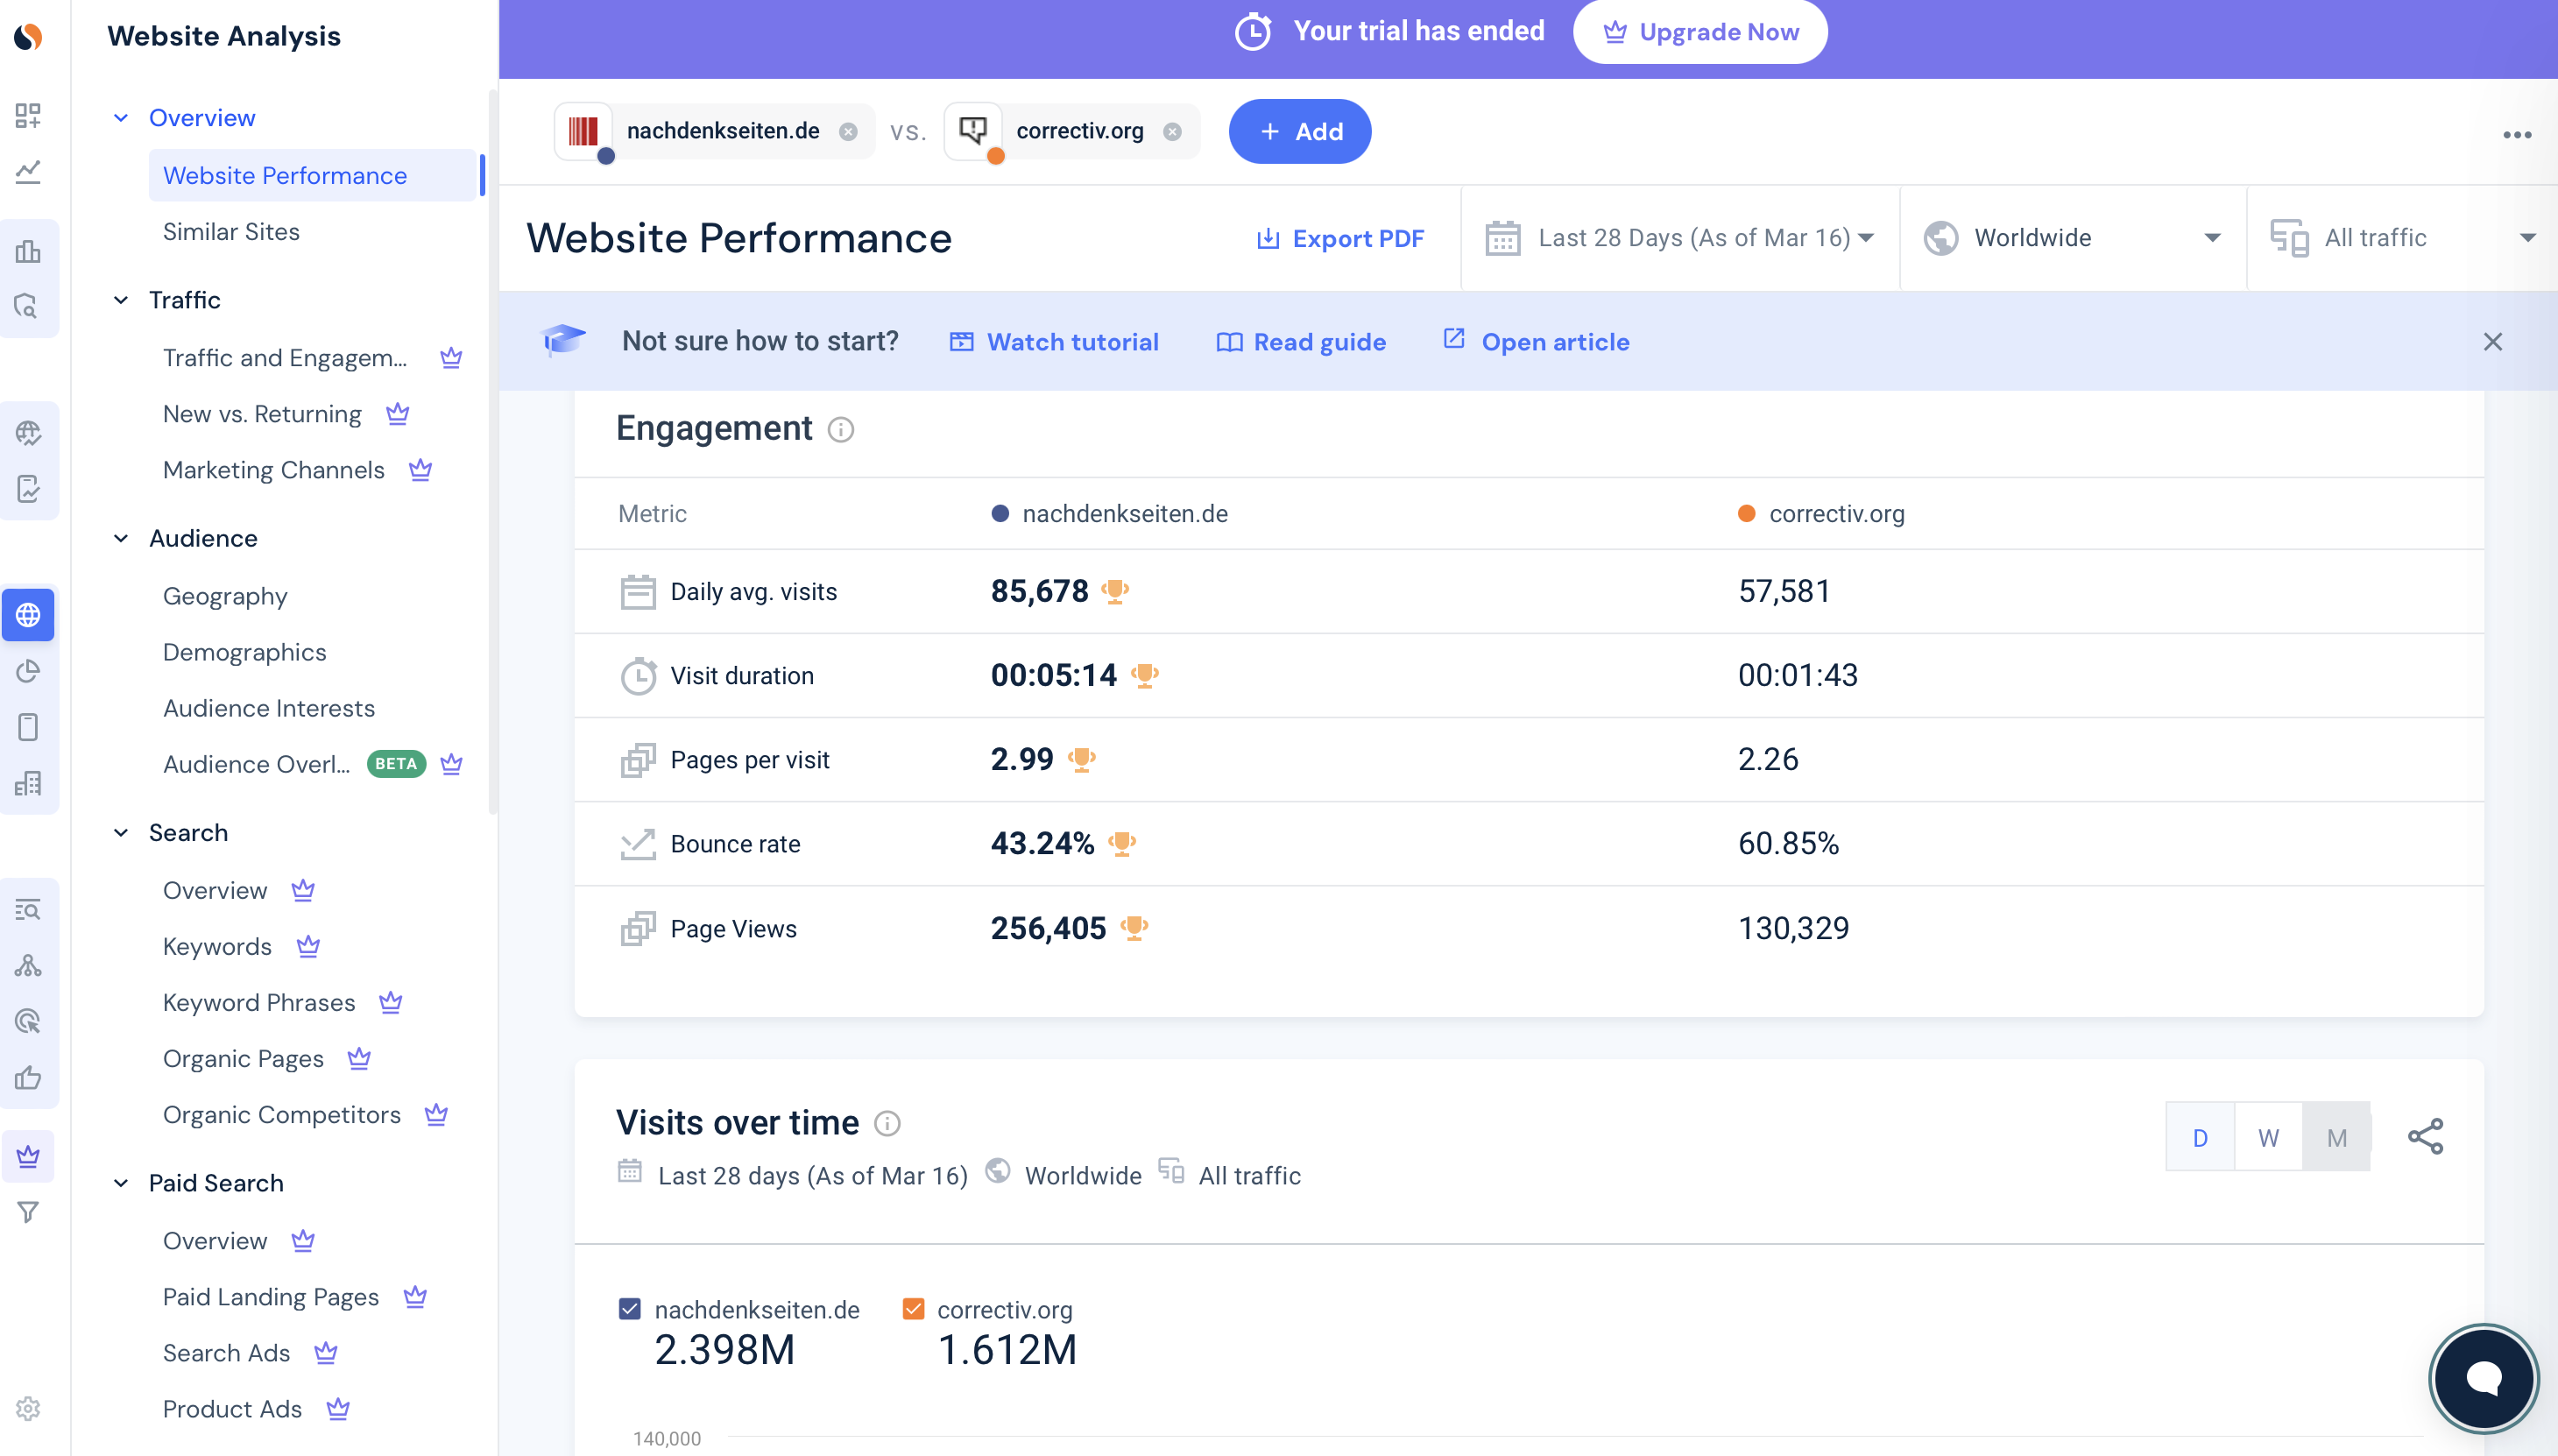Collapse the Search section in sidebar
The width and height of the screenshot is (2558, 1456).
[121, 832]
